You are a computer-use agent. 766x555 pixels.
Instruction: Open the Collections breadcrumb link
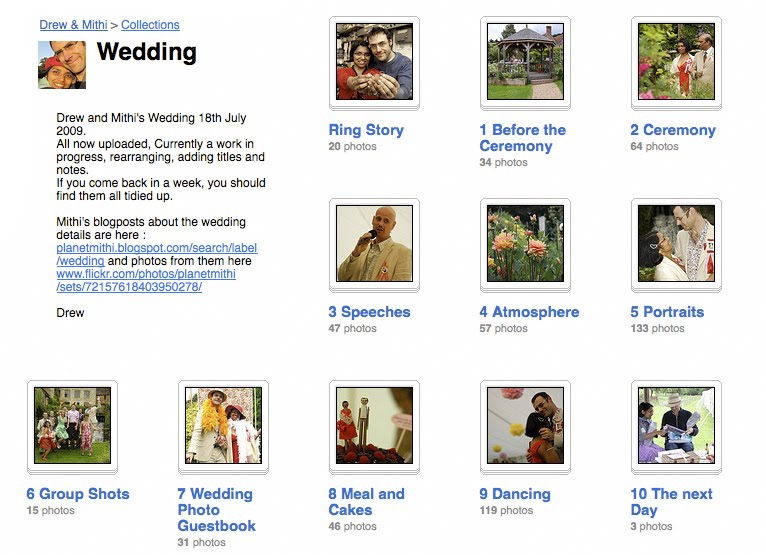tap(150, 25)
